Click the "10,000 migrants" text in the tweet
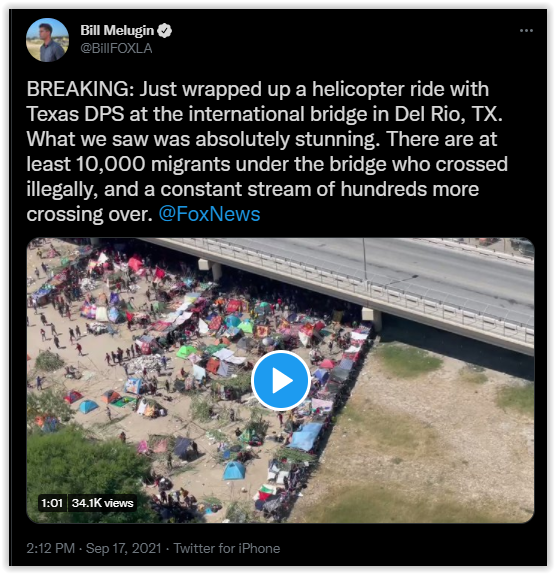Image resolution: width=555 pixels, height=574 pixels. tap(153, 164)
